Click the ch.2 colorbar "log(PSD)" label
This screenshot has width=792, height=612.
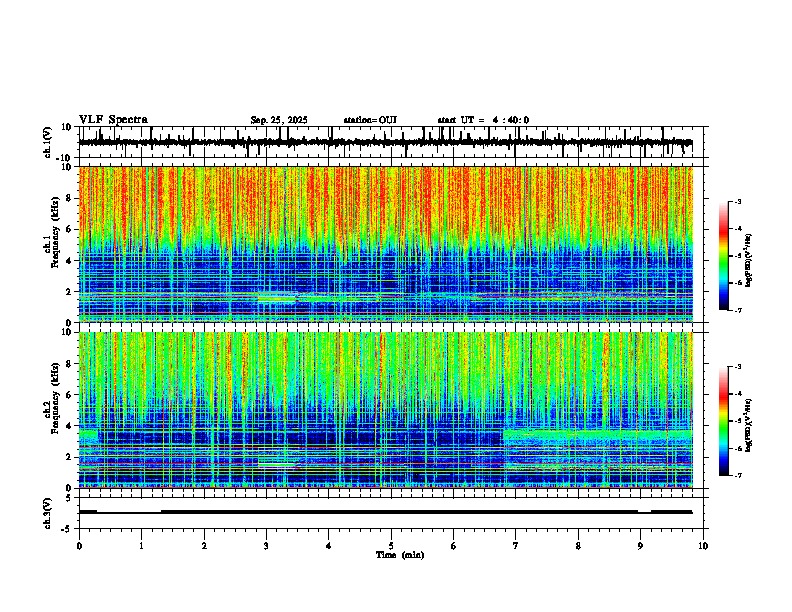[x=748, y=426]
